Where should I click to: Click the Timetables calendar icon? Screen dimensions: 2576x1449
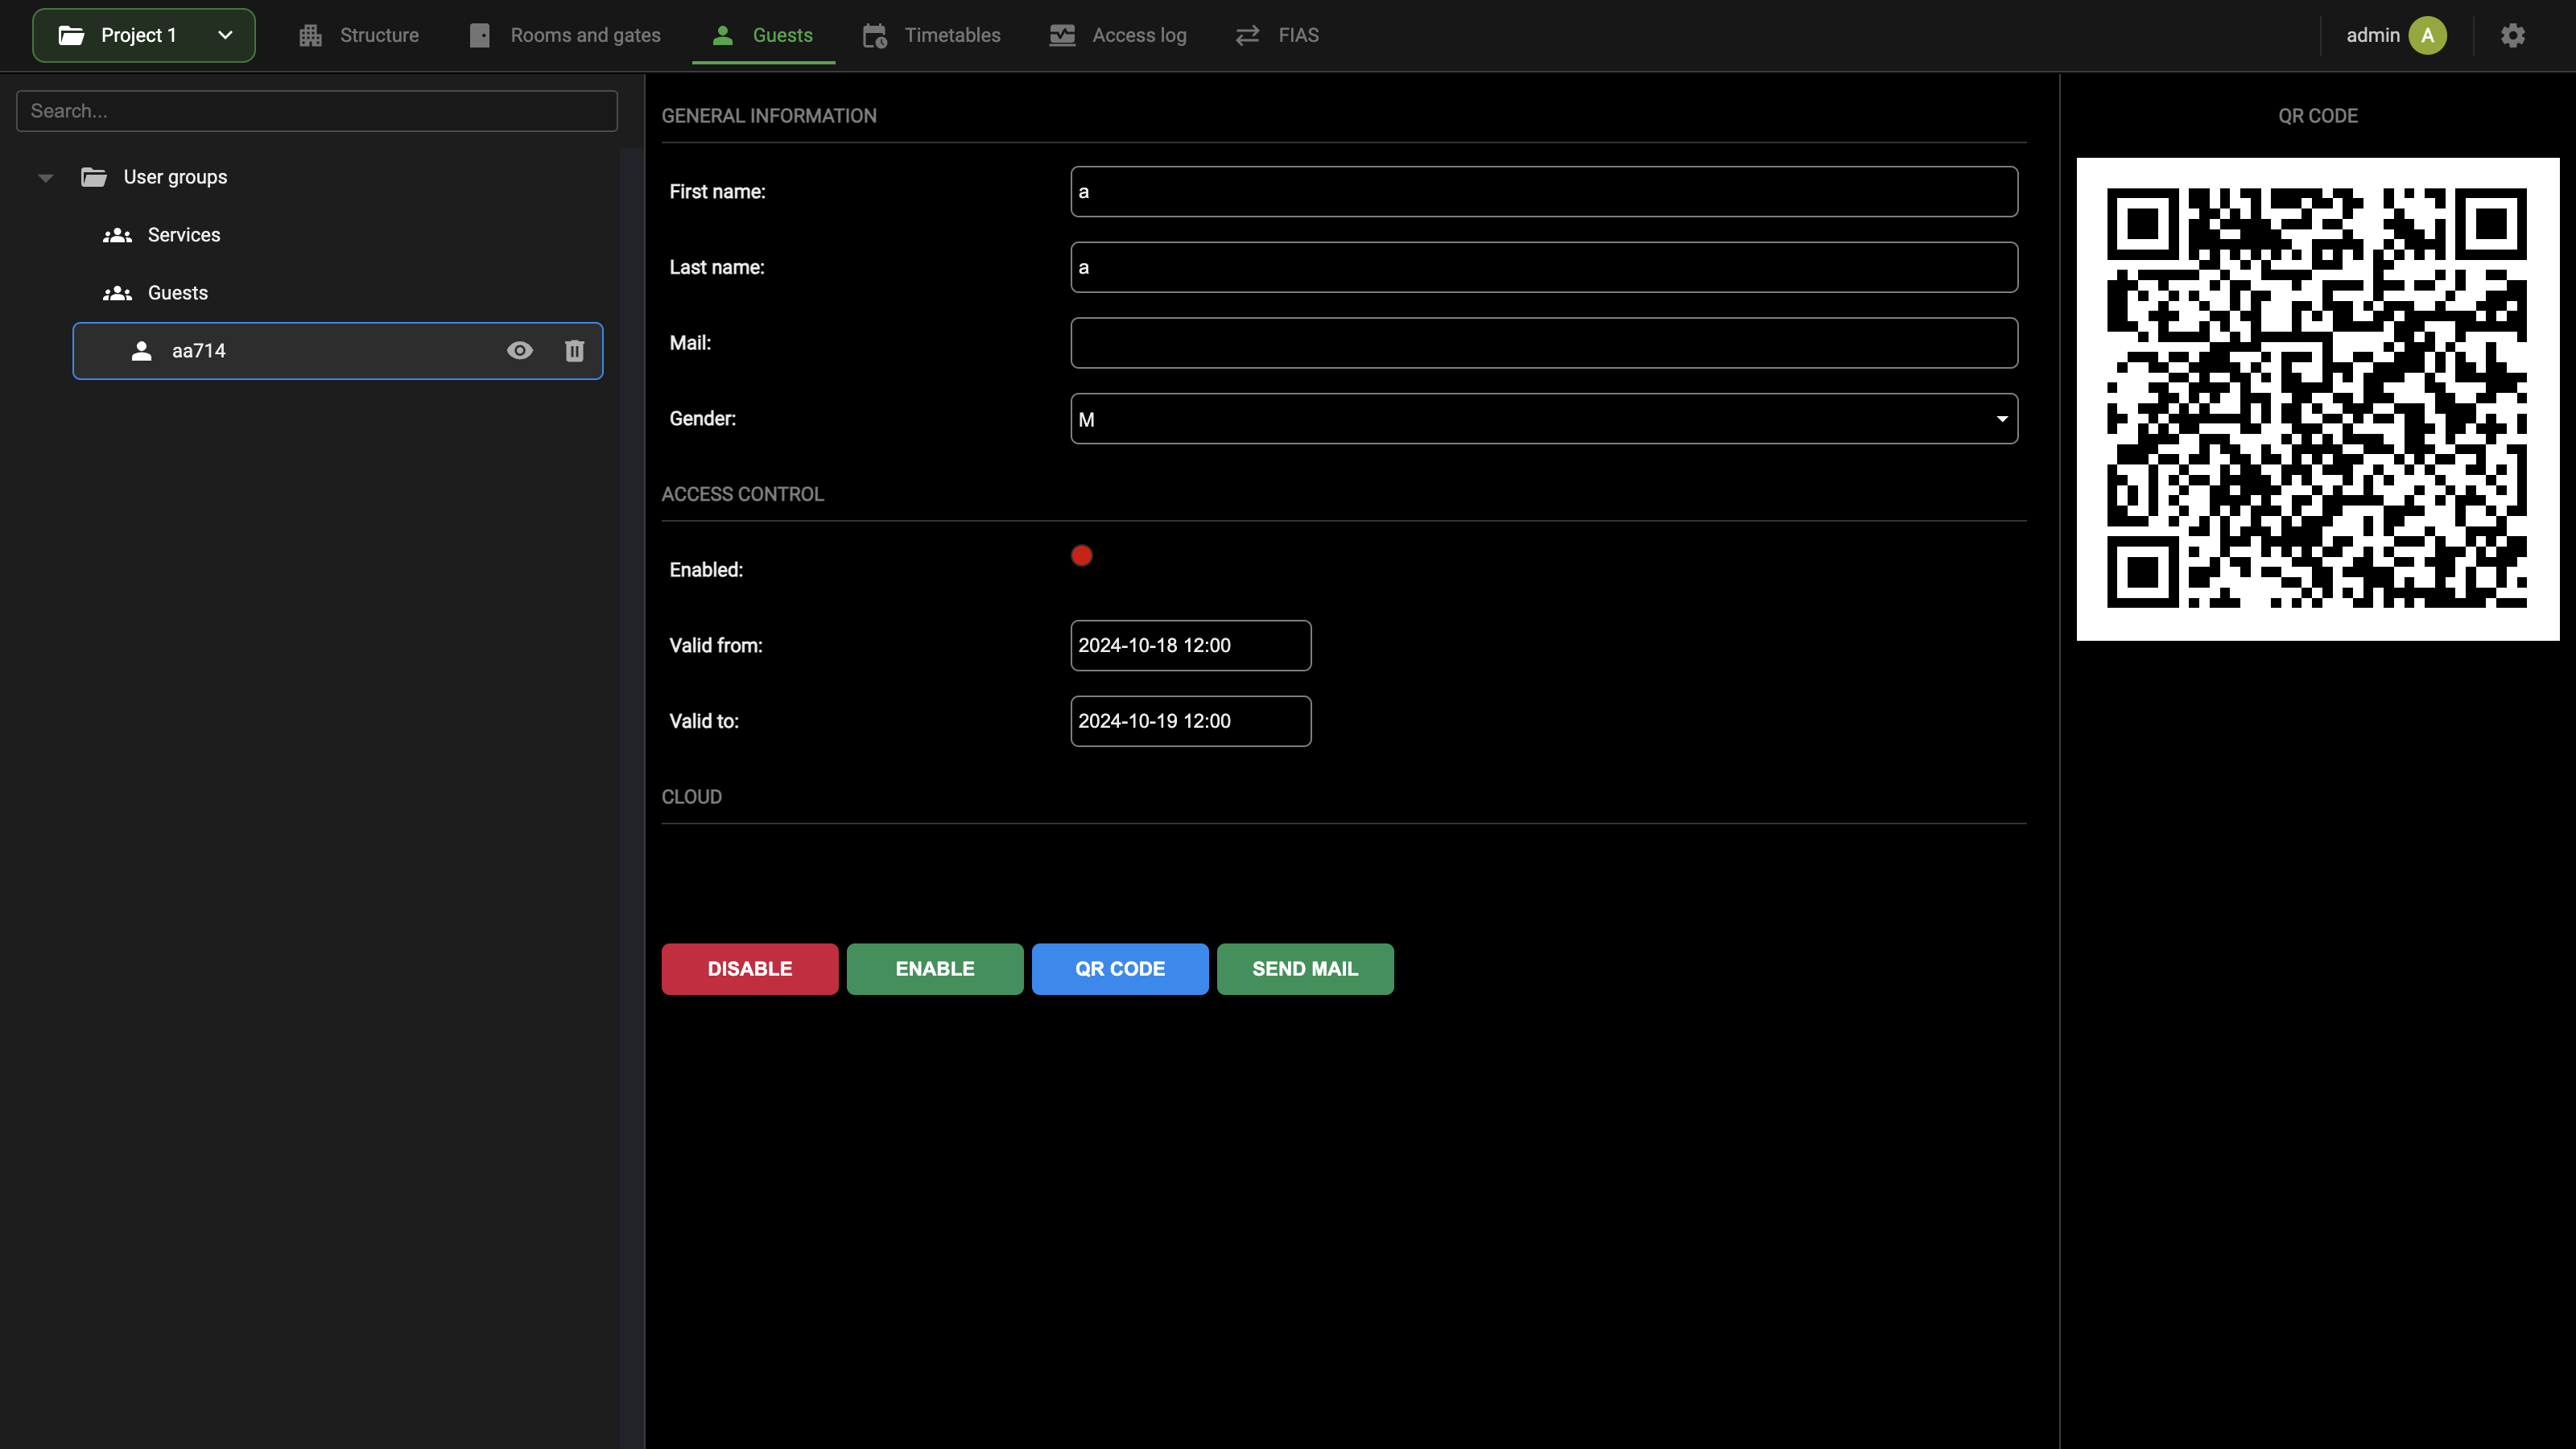pos(874,35)
